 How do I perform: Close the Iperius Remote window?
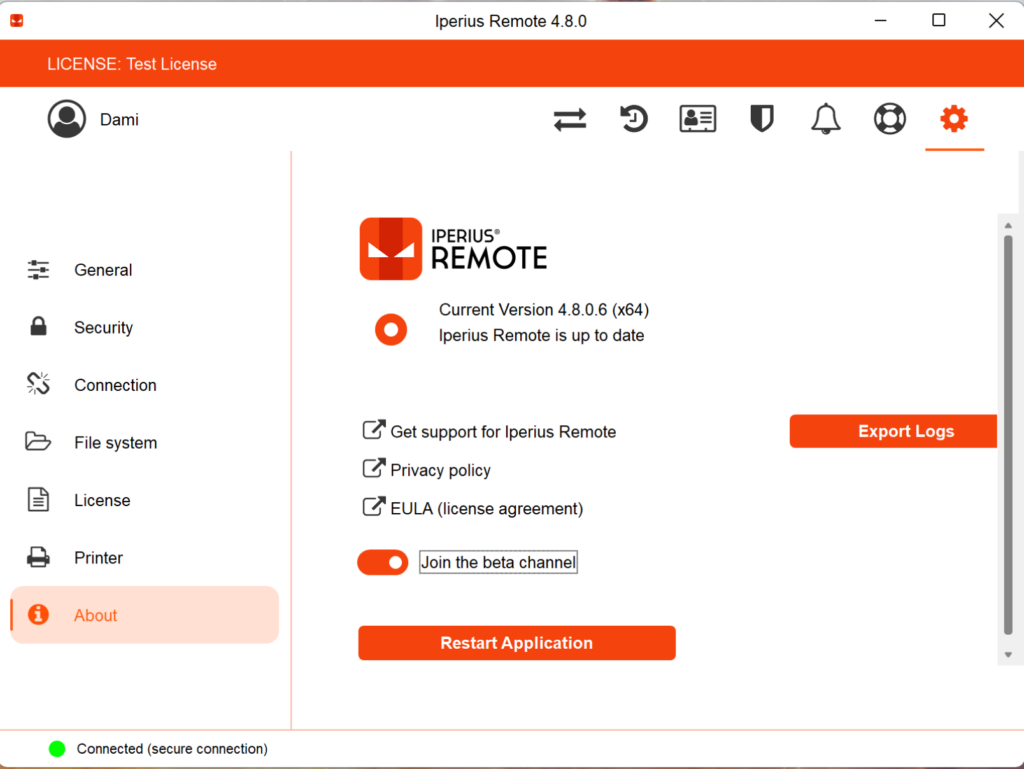(x=996, y=21)
